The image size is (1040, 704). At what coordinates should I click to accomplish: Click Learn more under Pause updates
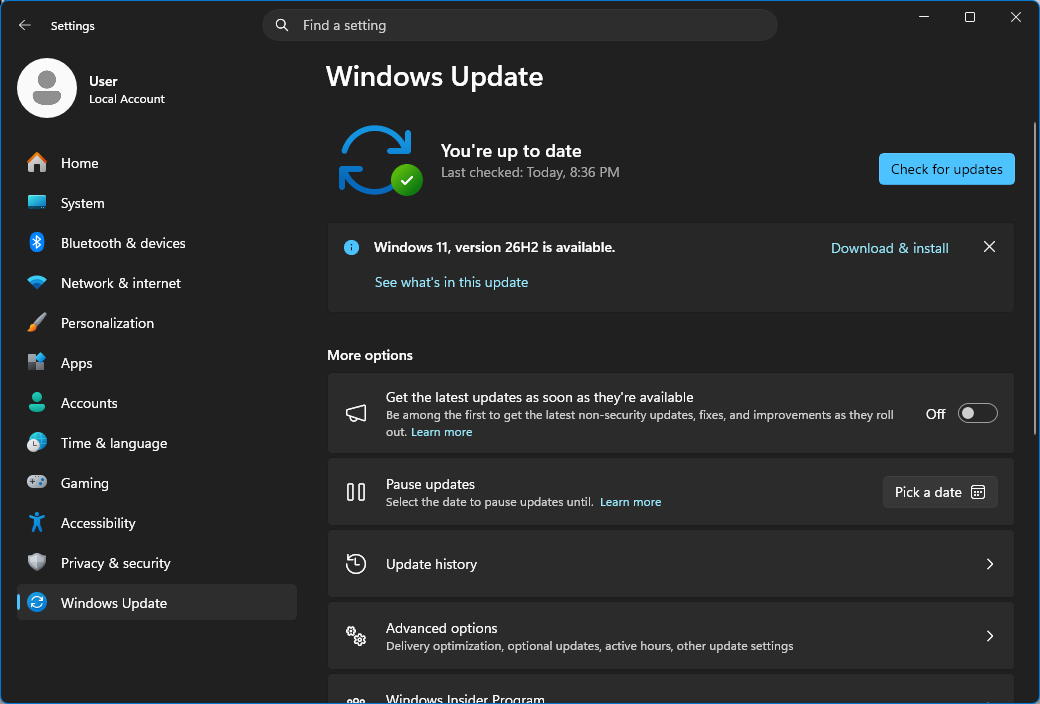630,502
